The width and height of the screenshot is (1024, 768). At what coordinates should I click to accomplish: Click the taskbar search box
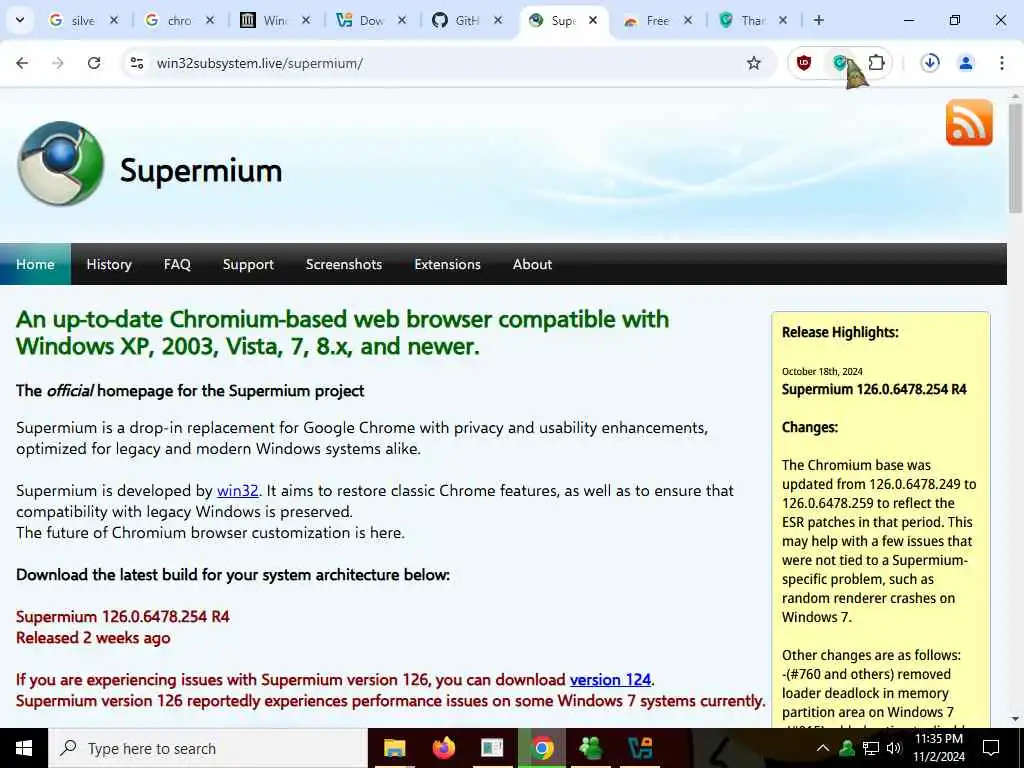(208, 748)
